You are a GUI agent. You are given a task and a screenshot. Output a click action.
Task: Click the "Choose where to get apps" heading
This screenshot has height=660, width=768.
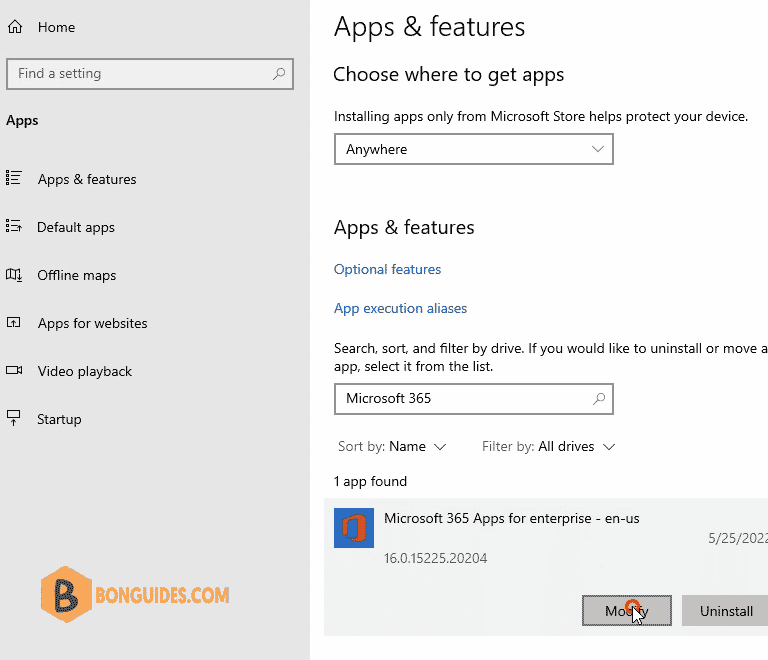[449, 75]
